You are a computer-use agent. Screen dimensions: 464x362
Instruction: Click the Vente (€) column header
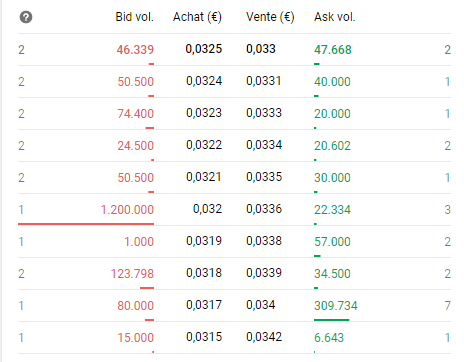(270, 17)
